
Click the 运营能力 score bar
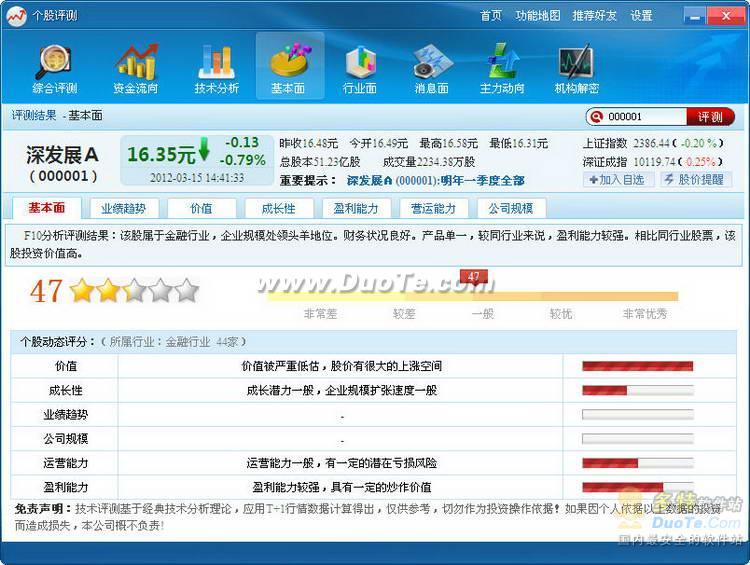[x=638, y=463]
